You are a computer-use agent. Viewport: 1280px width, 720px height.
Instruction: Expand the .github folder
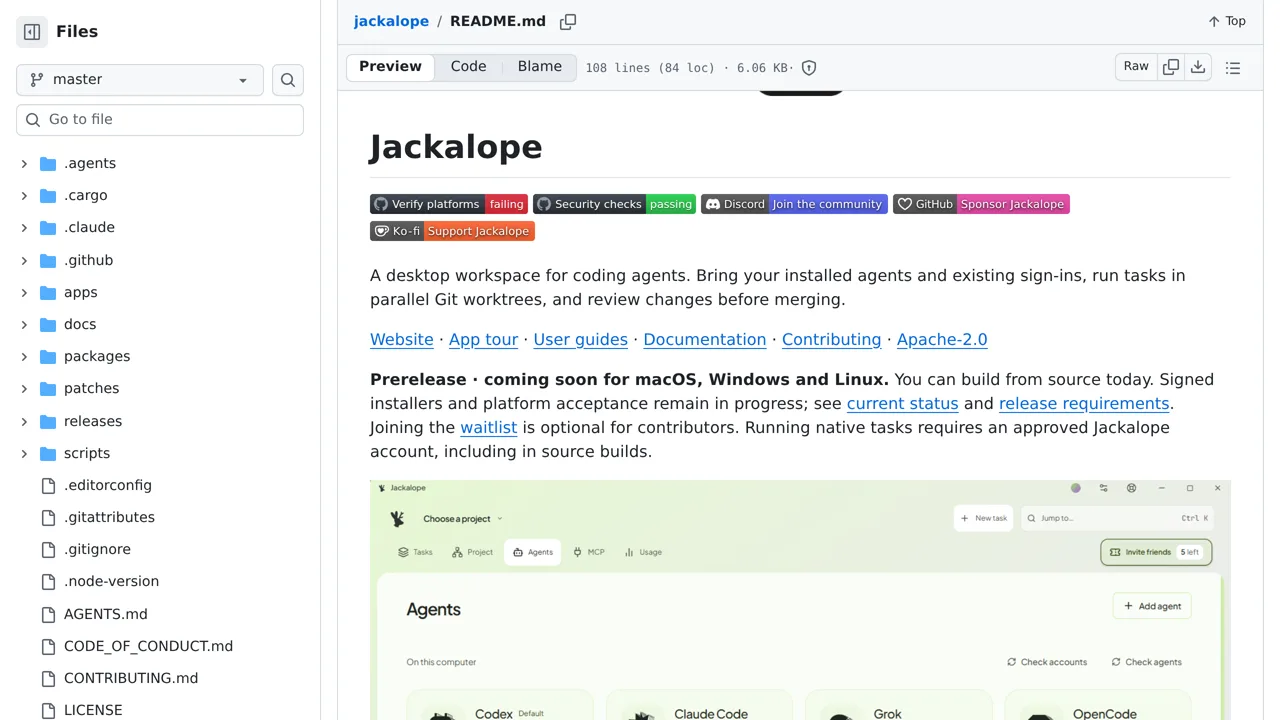(24, 261)
